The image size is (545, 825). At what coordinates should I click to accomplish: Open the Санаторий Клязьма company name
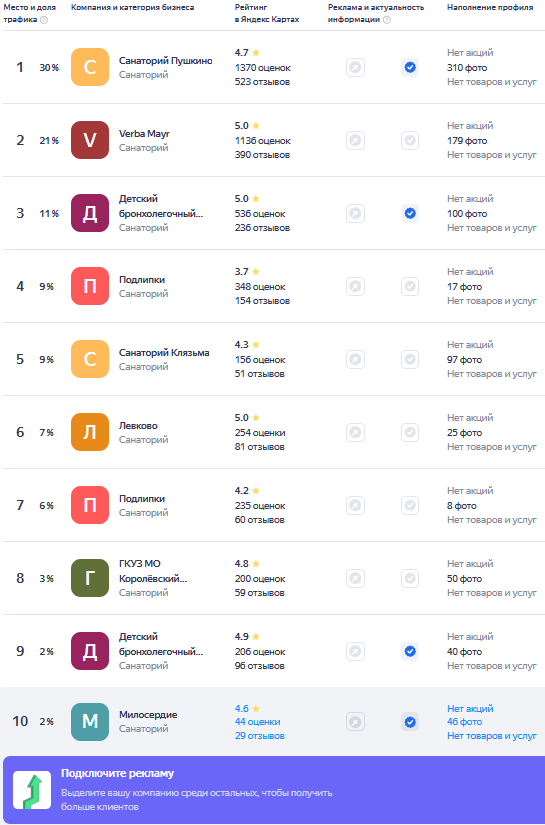click(x=164, y=353)
